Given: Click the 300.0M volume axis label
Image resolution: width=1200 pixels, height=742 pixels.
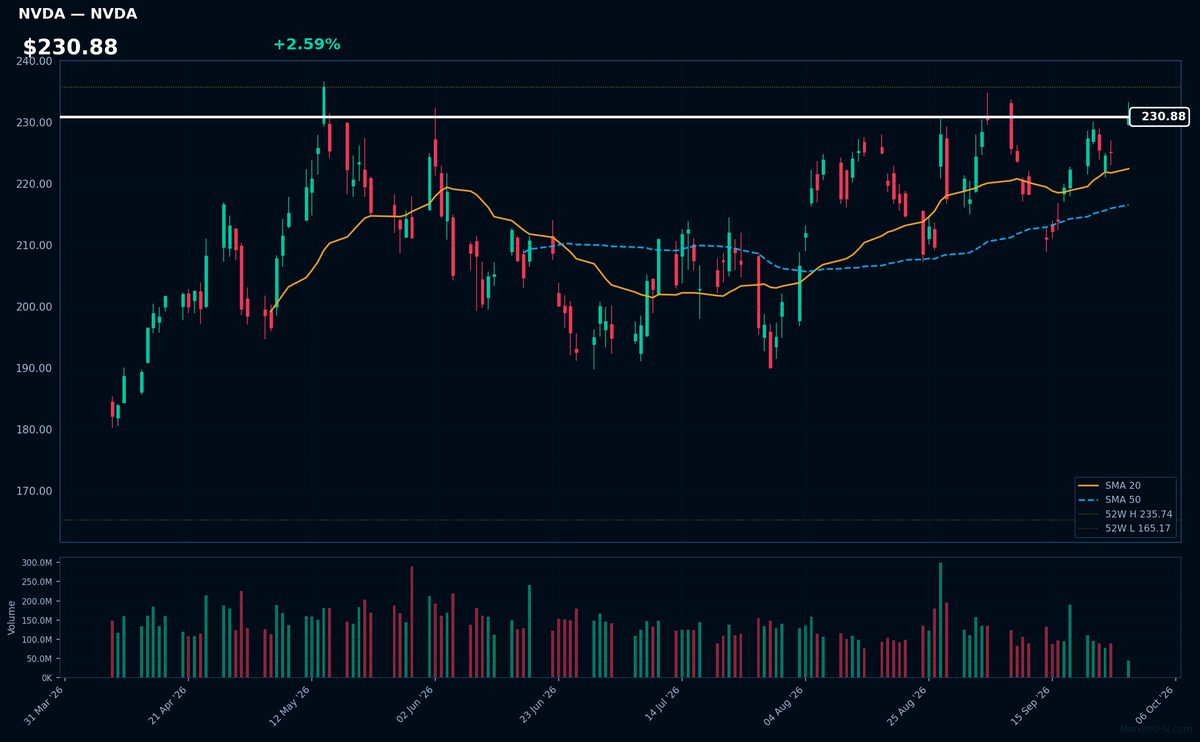Looking at the screenshot, I should click(37, 564).
